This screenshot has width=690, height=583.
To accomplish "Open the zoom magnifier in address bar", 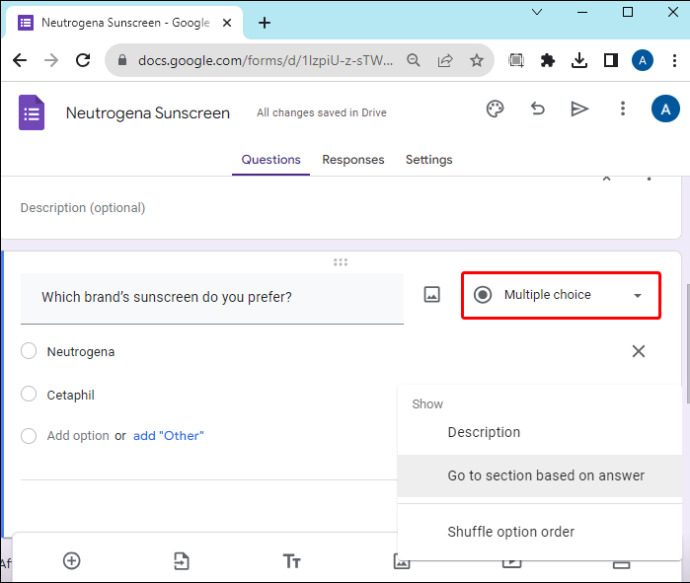I will (413, 60).
